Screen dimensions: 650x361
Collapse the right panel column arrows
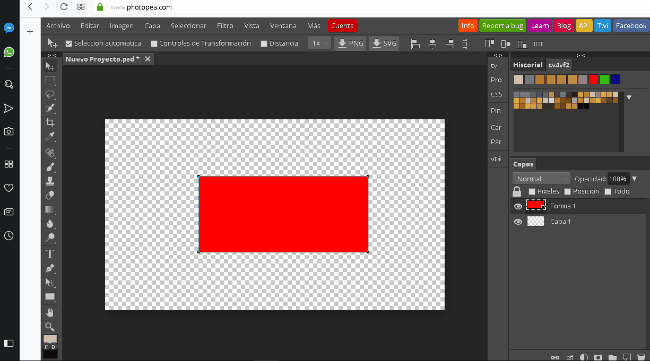click(581, 56)
